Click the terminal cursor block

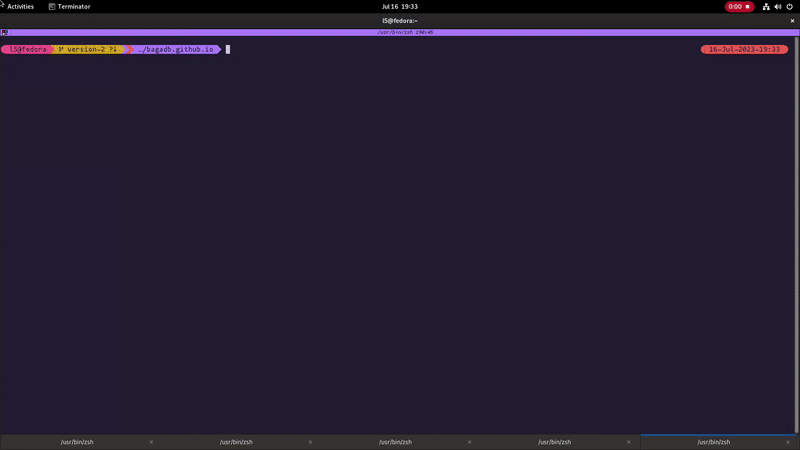pyautogui.click(x=228, y=49)
